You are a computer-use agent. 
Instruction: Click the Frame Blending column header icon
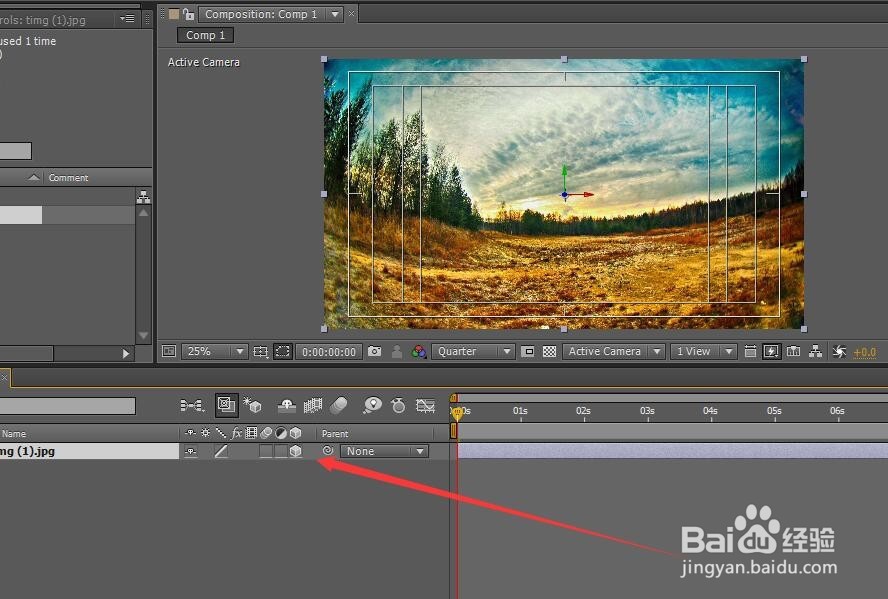(x=251, y=433)
